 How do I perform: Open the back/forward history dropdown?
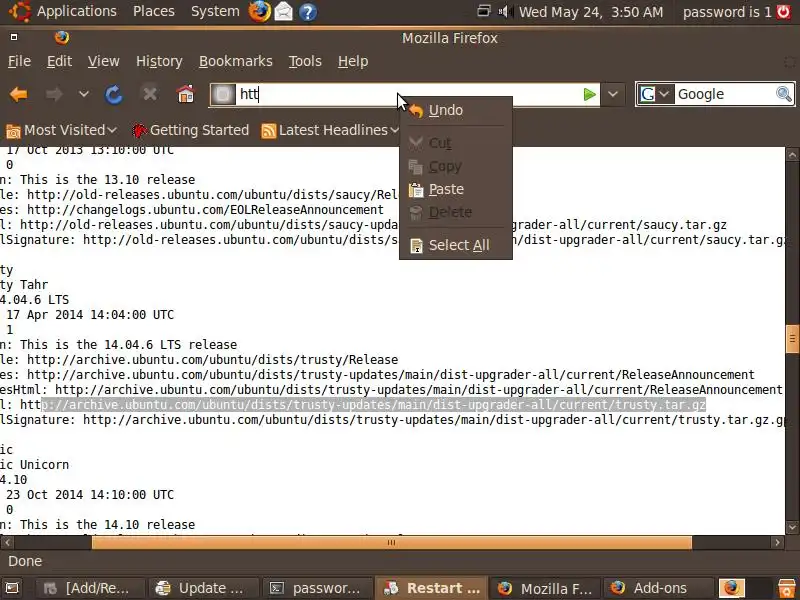pos(84,94)
